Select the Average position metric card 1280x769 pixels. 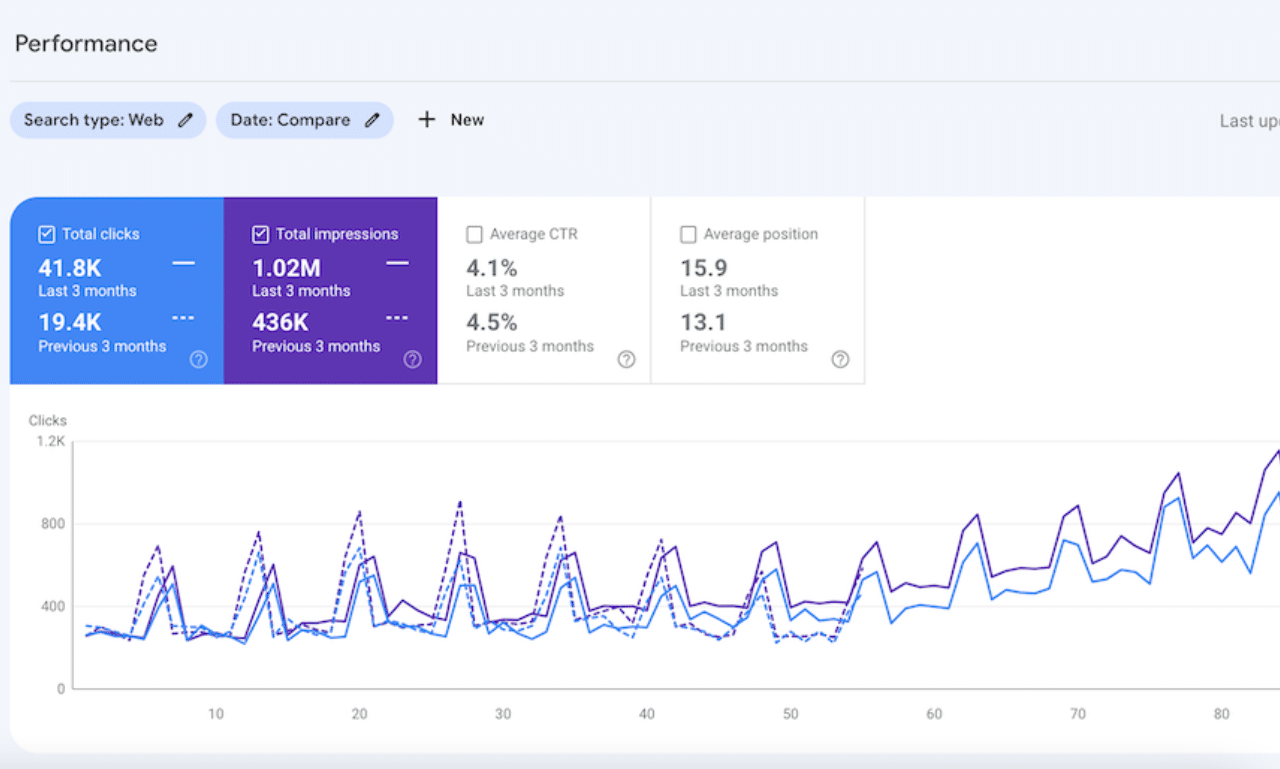[758, 290]
